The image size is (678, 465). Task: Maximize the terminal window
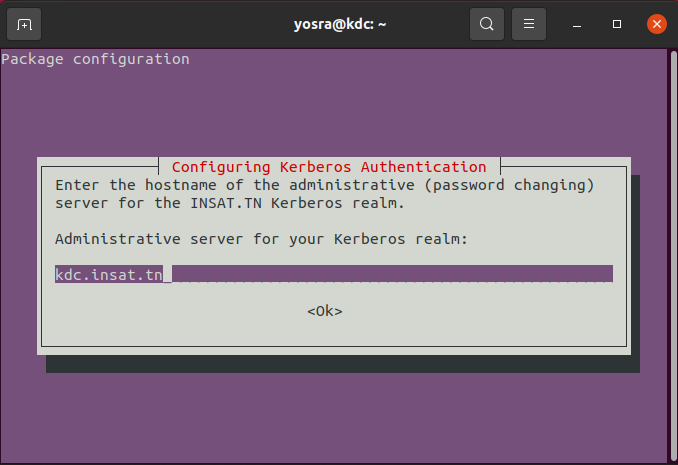click(617, 24)
